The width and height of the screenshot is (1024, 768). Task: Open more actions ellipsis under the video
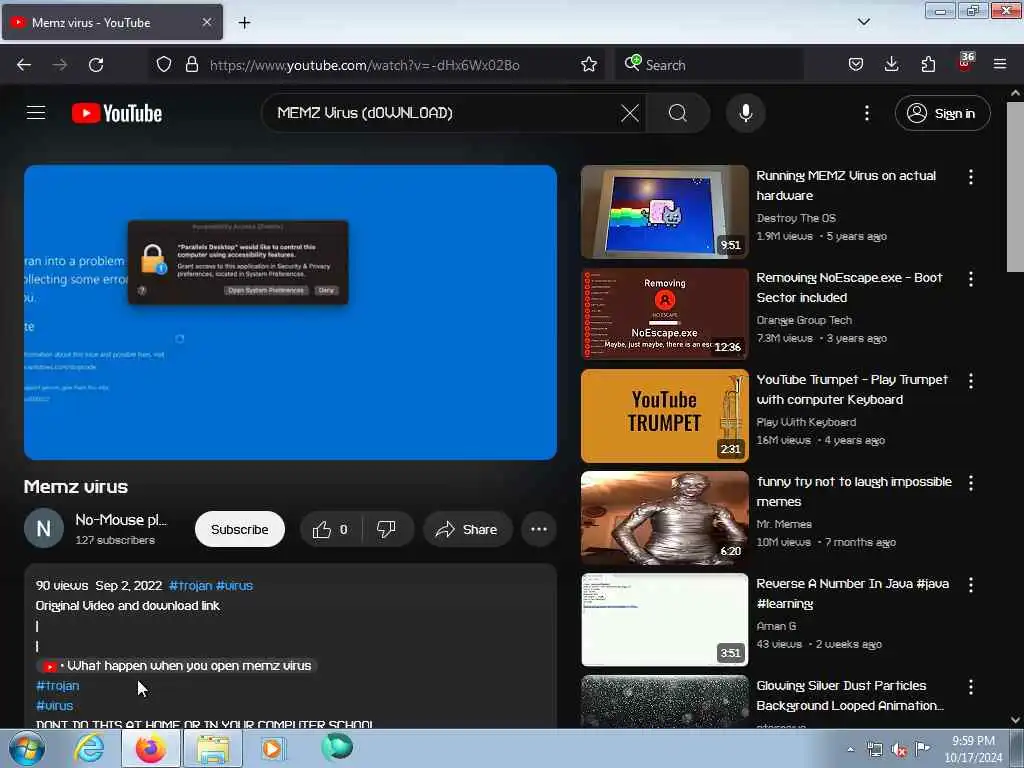[x=539, y=529]
